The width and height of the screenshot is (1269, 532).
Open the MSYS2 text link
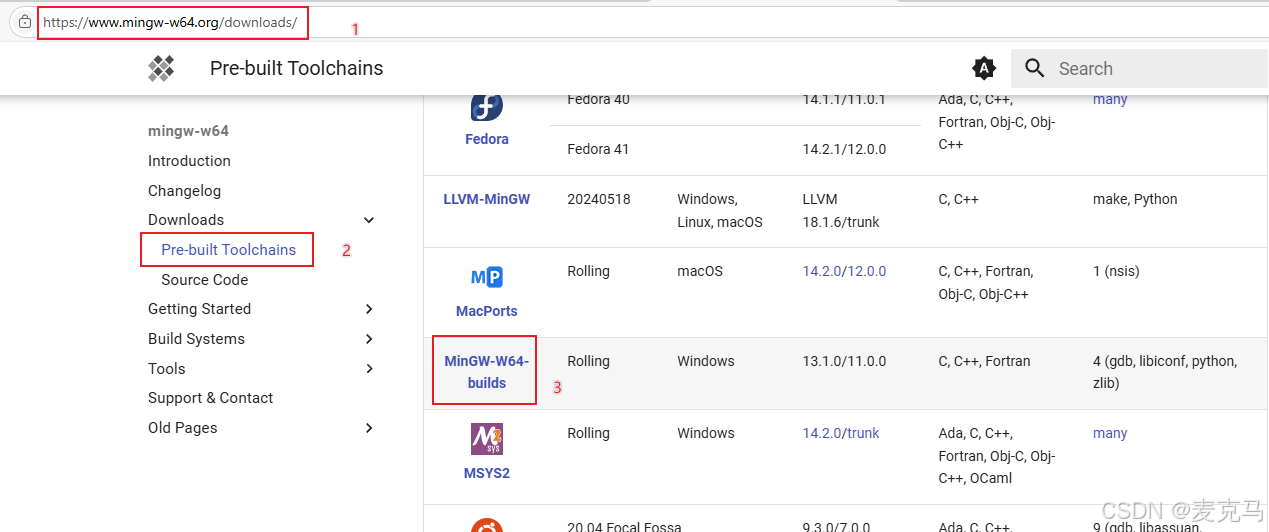[487, 473]
